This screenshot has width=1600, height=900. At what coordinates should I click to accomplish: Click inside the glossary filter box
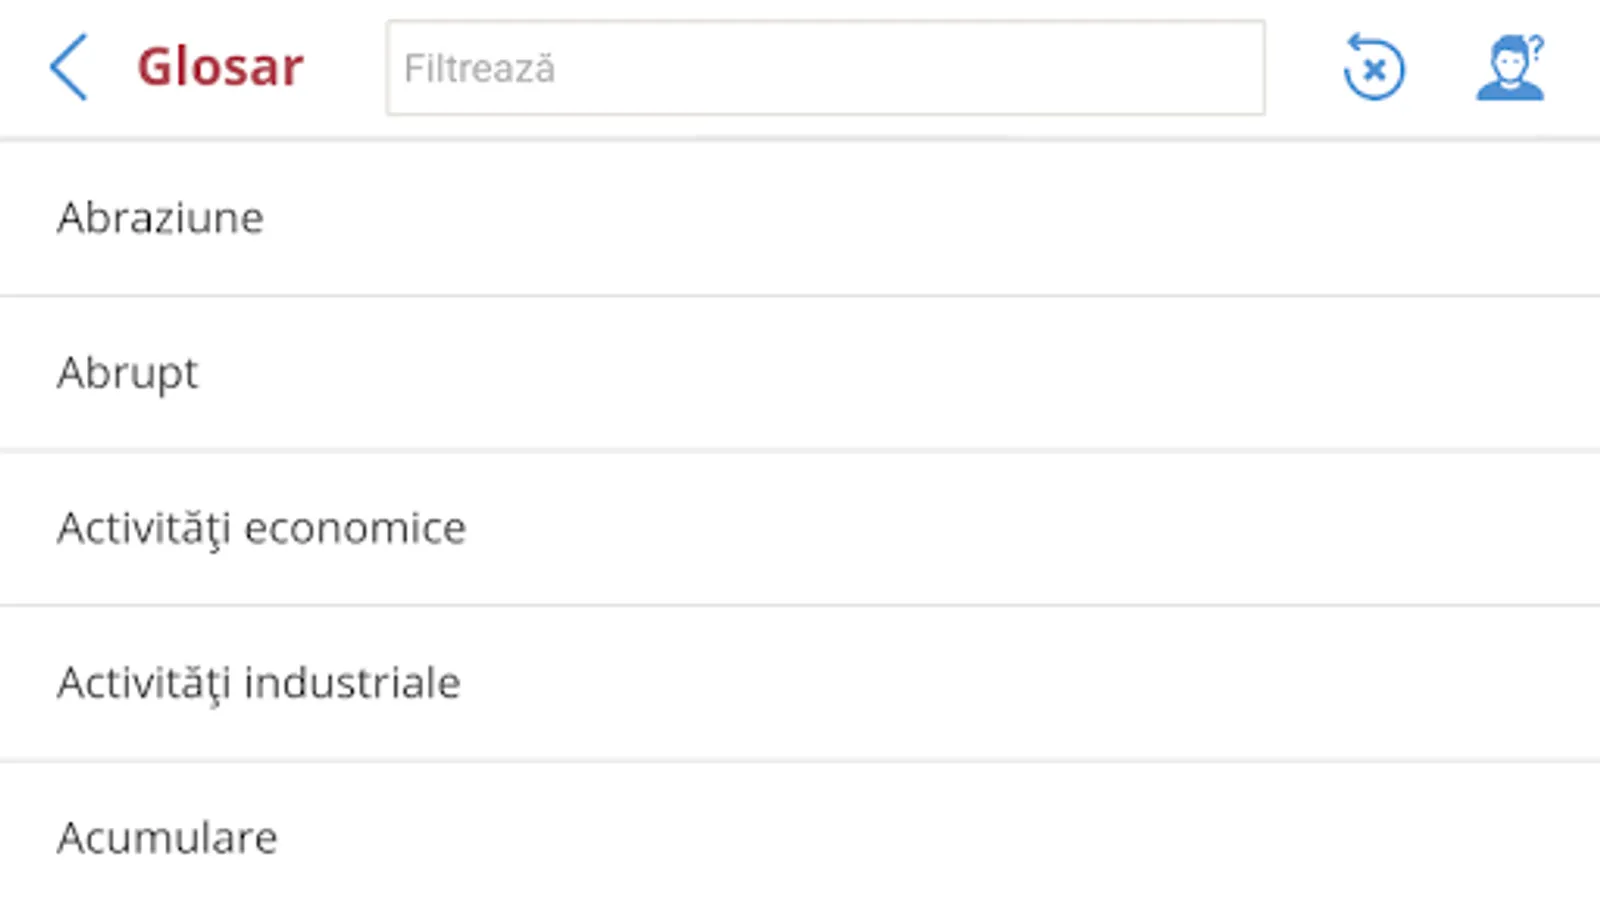pos(825,68)
